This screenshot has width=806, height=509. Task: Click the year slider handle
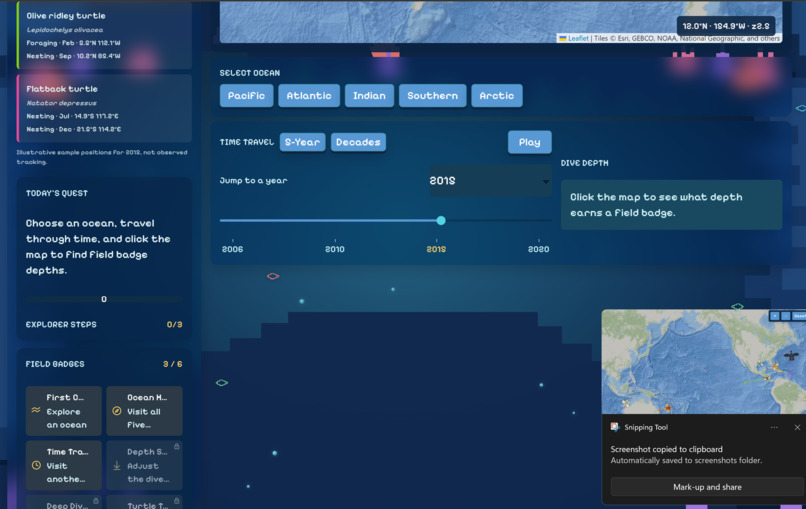click(x=441, y=221)
